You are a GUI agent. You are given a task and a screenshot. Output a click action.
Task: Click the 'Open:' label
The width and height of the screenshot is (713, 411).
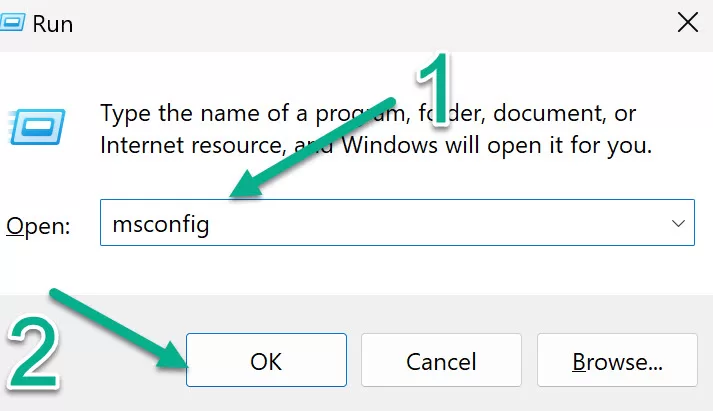38,226
